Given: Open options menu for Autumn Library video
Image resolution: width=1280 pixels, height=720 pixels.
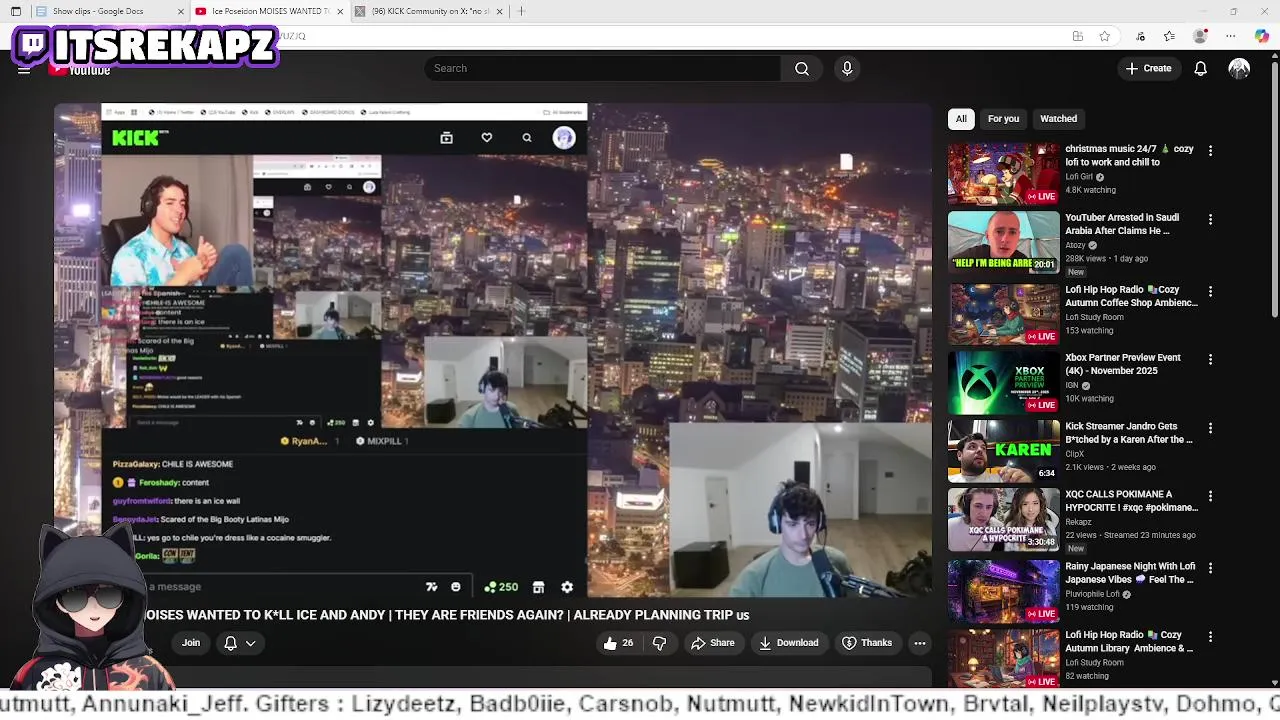Looking at the screenshot, I should pyautogui.click(x=1210, y=636).
